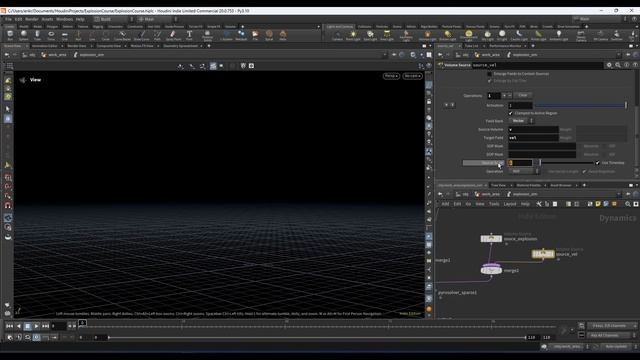Click parameter search magnifier icon
The width and height of the screenshot is (640, 360).
tap(618, 65)
